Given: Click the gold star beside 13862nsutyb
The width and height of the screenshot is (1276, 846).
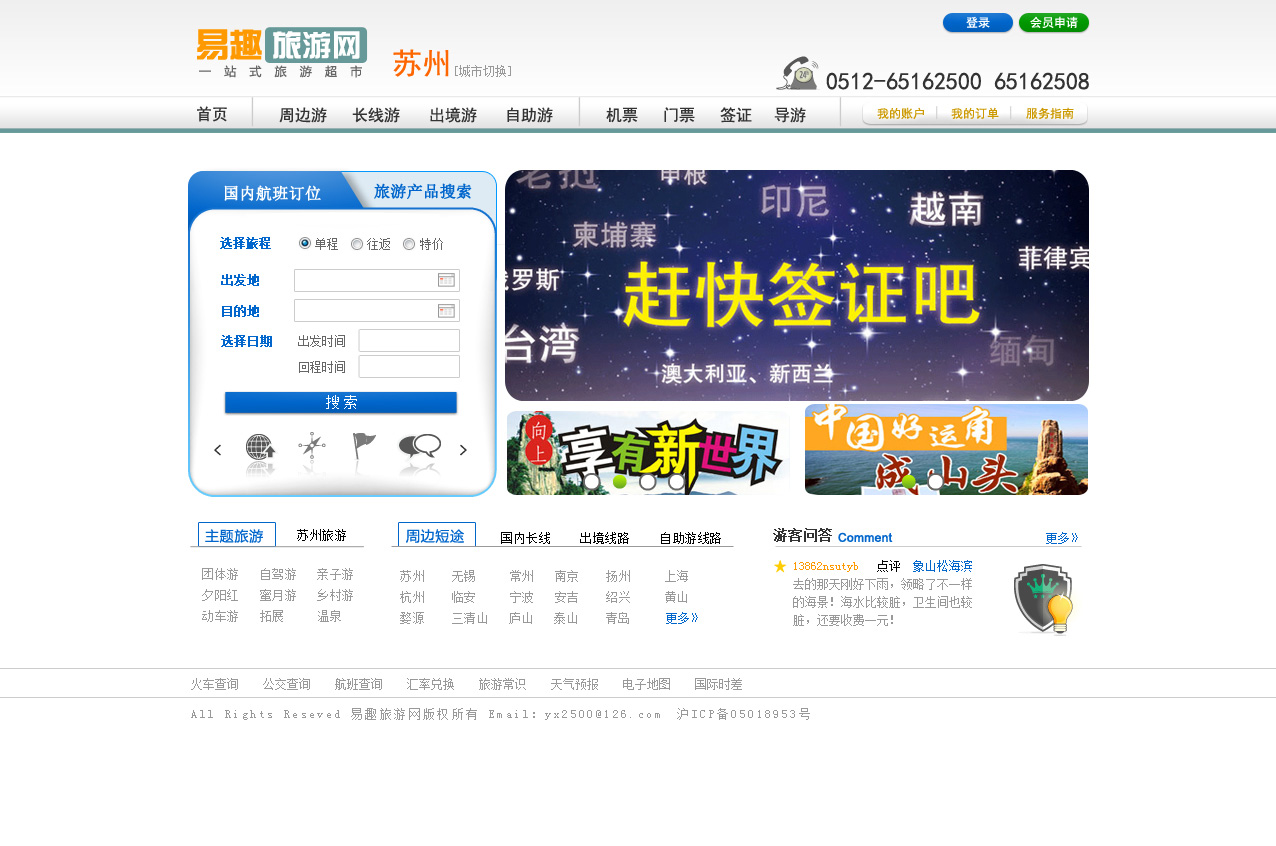Looking at the screenshot, I should (780, 566).
